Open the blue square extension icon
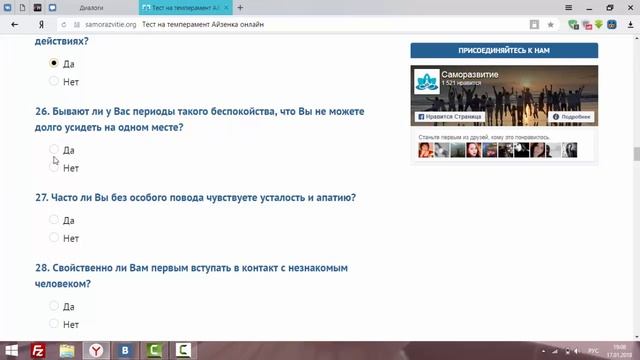The width and height of the screenshot is (640, 360). click(x=612, y=24)
